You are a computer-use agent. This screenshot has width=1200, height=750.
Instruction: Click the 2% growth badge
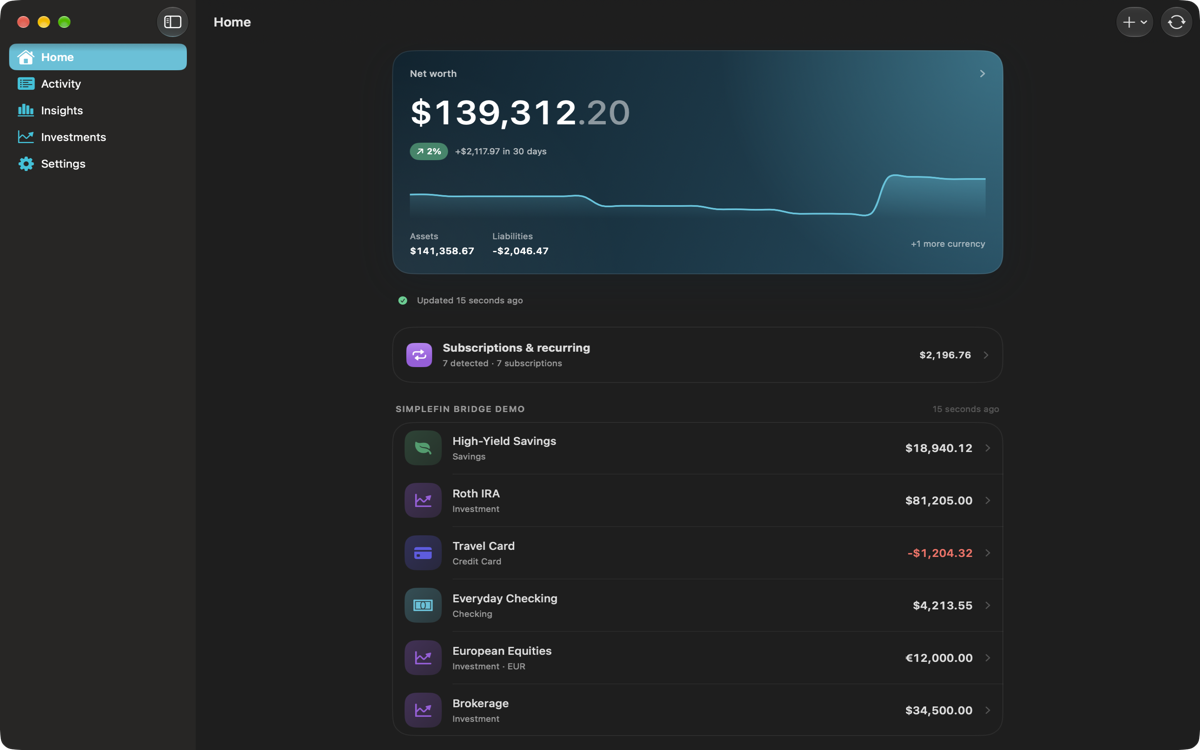(429, 152)
